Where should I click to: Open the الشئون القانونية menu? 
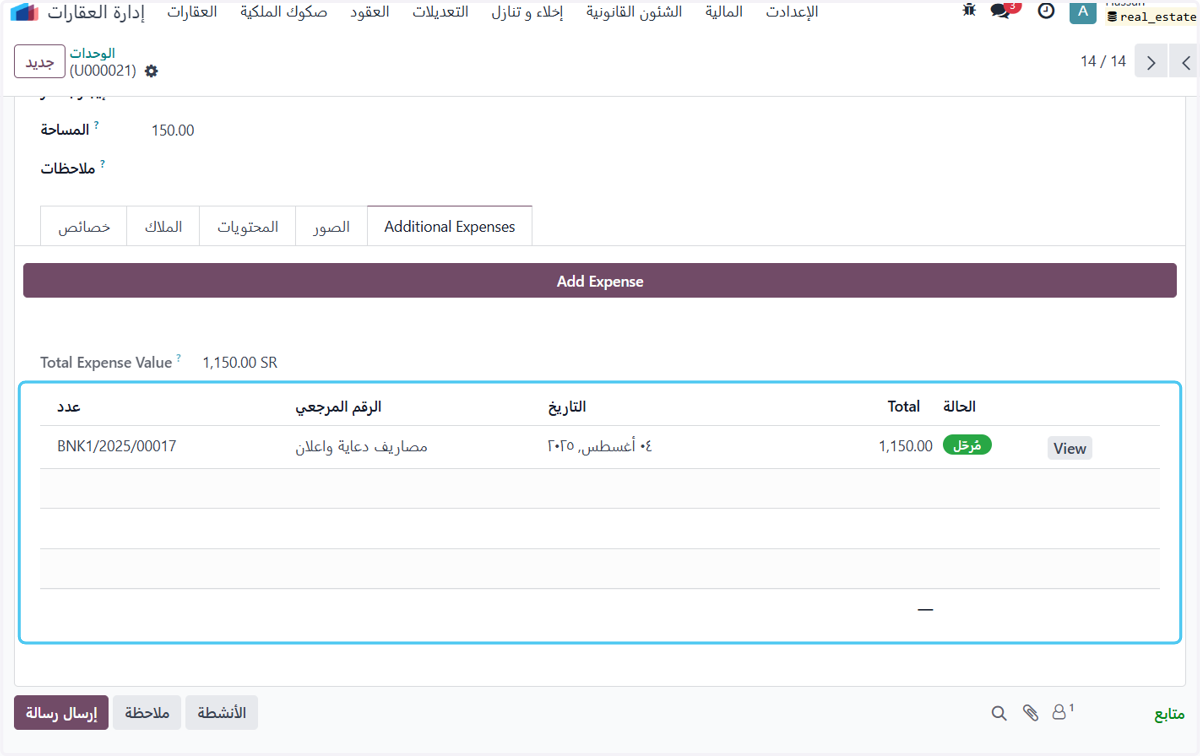click(634, 12)
